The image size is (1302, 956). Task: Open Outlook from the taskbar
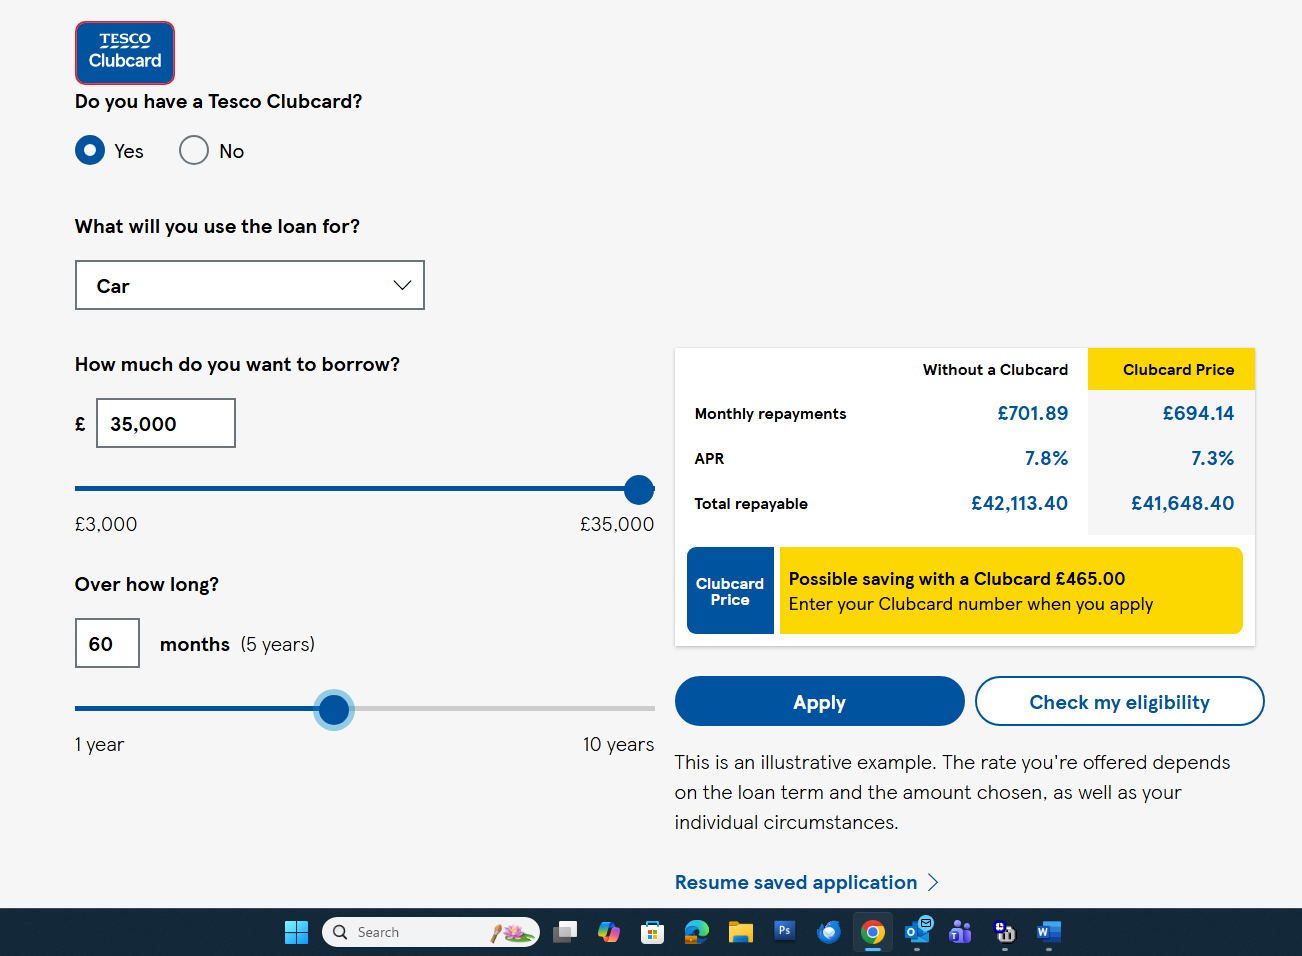coord(917,932)
